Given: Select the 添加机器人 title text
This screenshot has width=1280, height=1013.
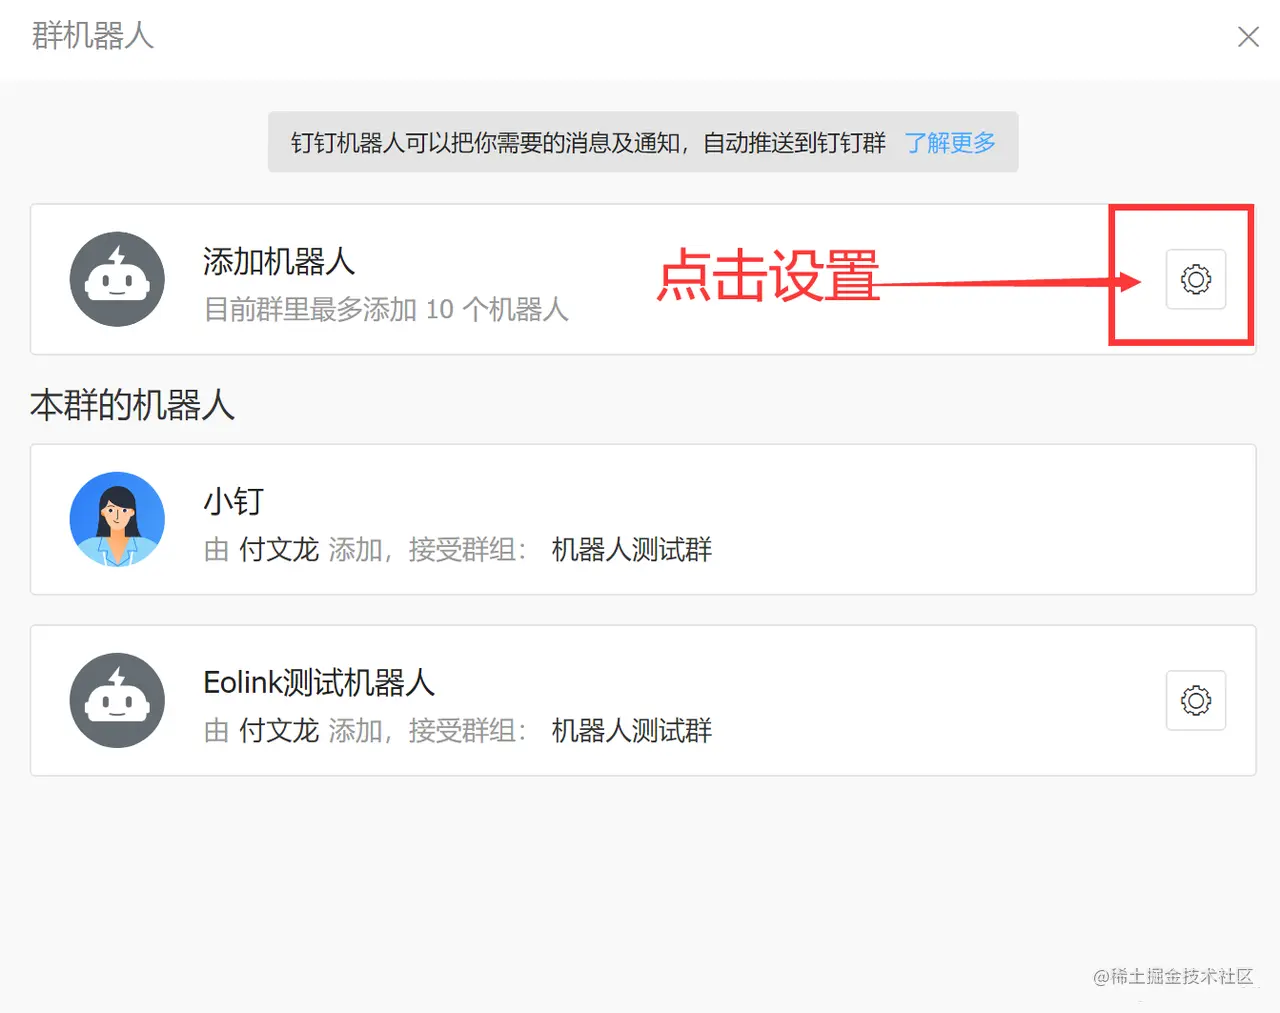Looking at the screenshot, I should 279,261.
